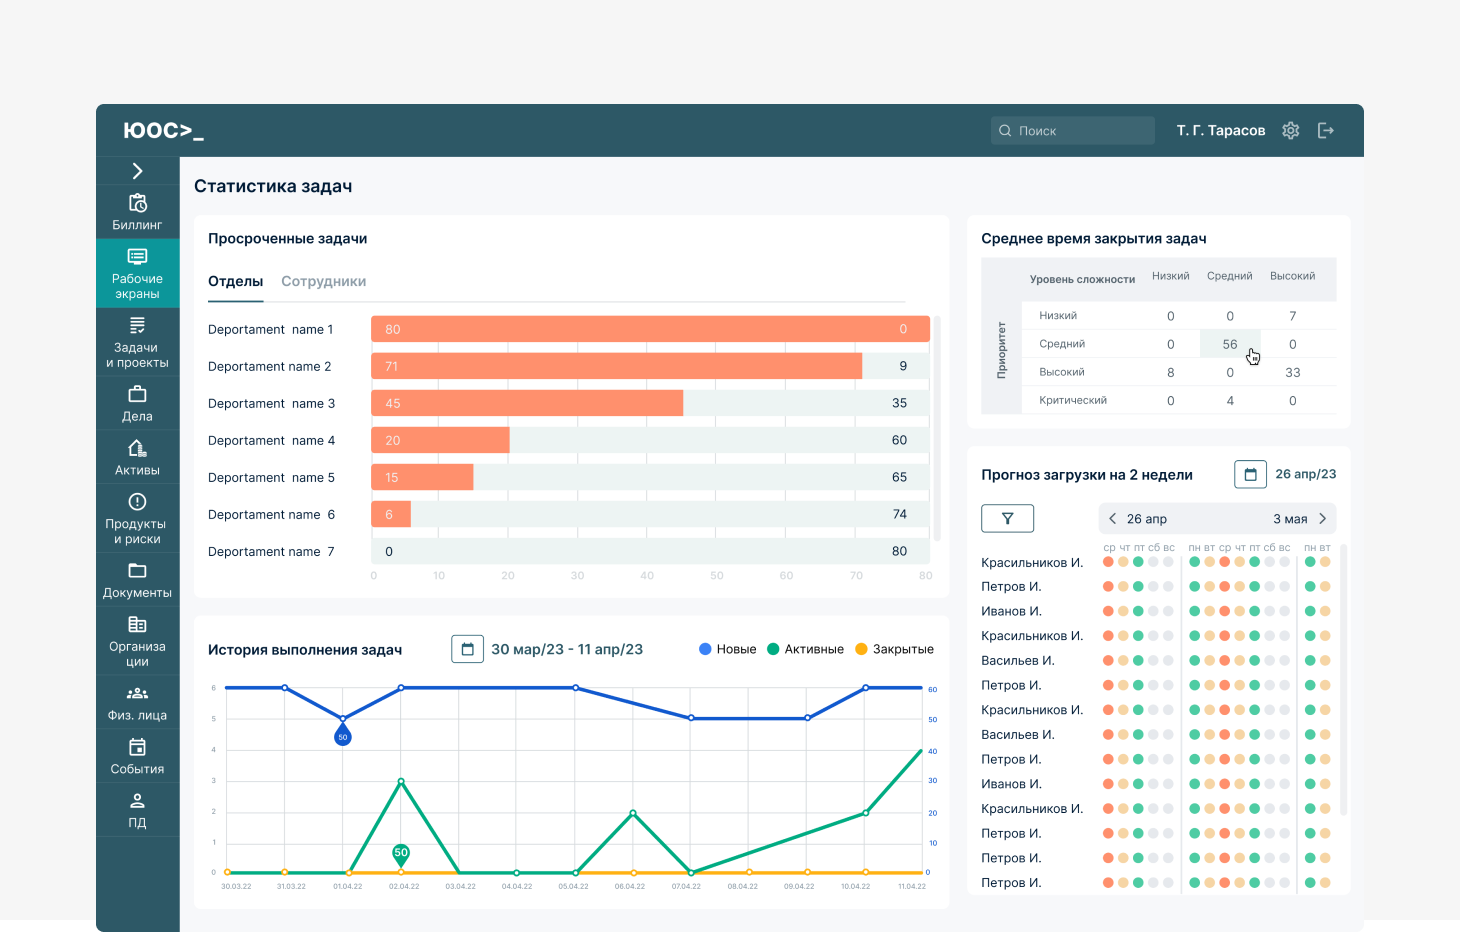Click the Поиск search field
Image resolution: width=1460 pixels, height=932 pixels.
click(x=1073, y=131)
